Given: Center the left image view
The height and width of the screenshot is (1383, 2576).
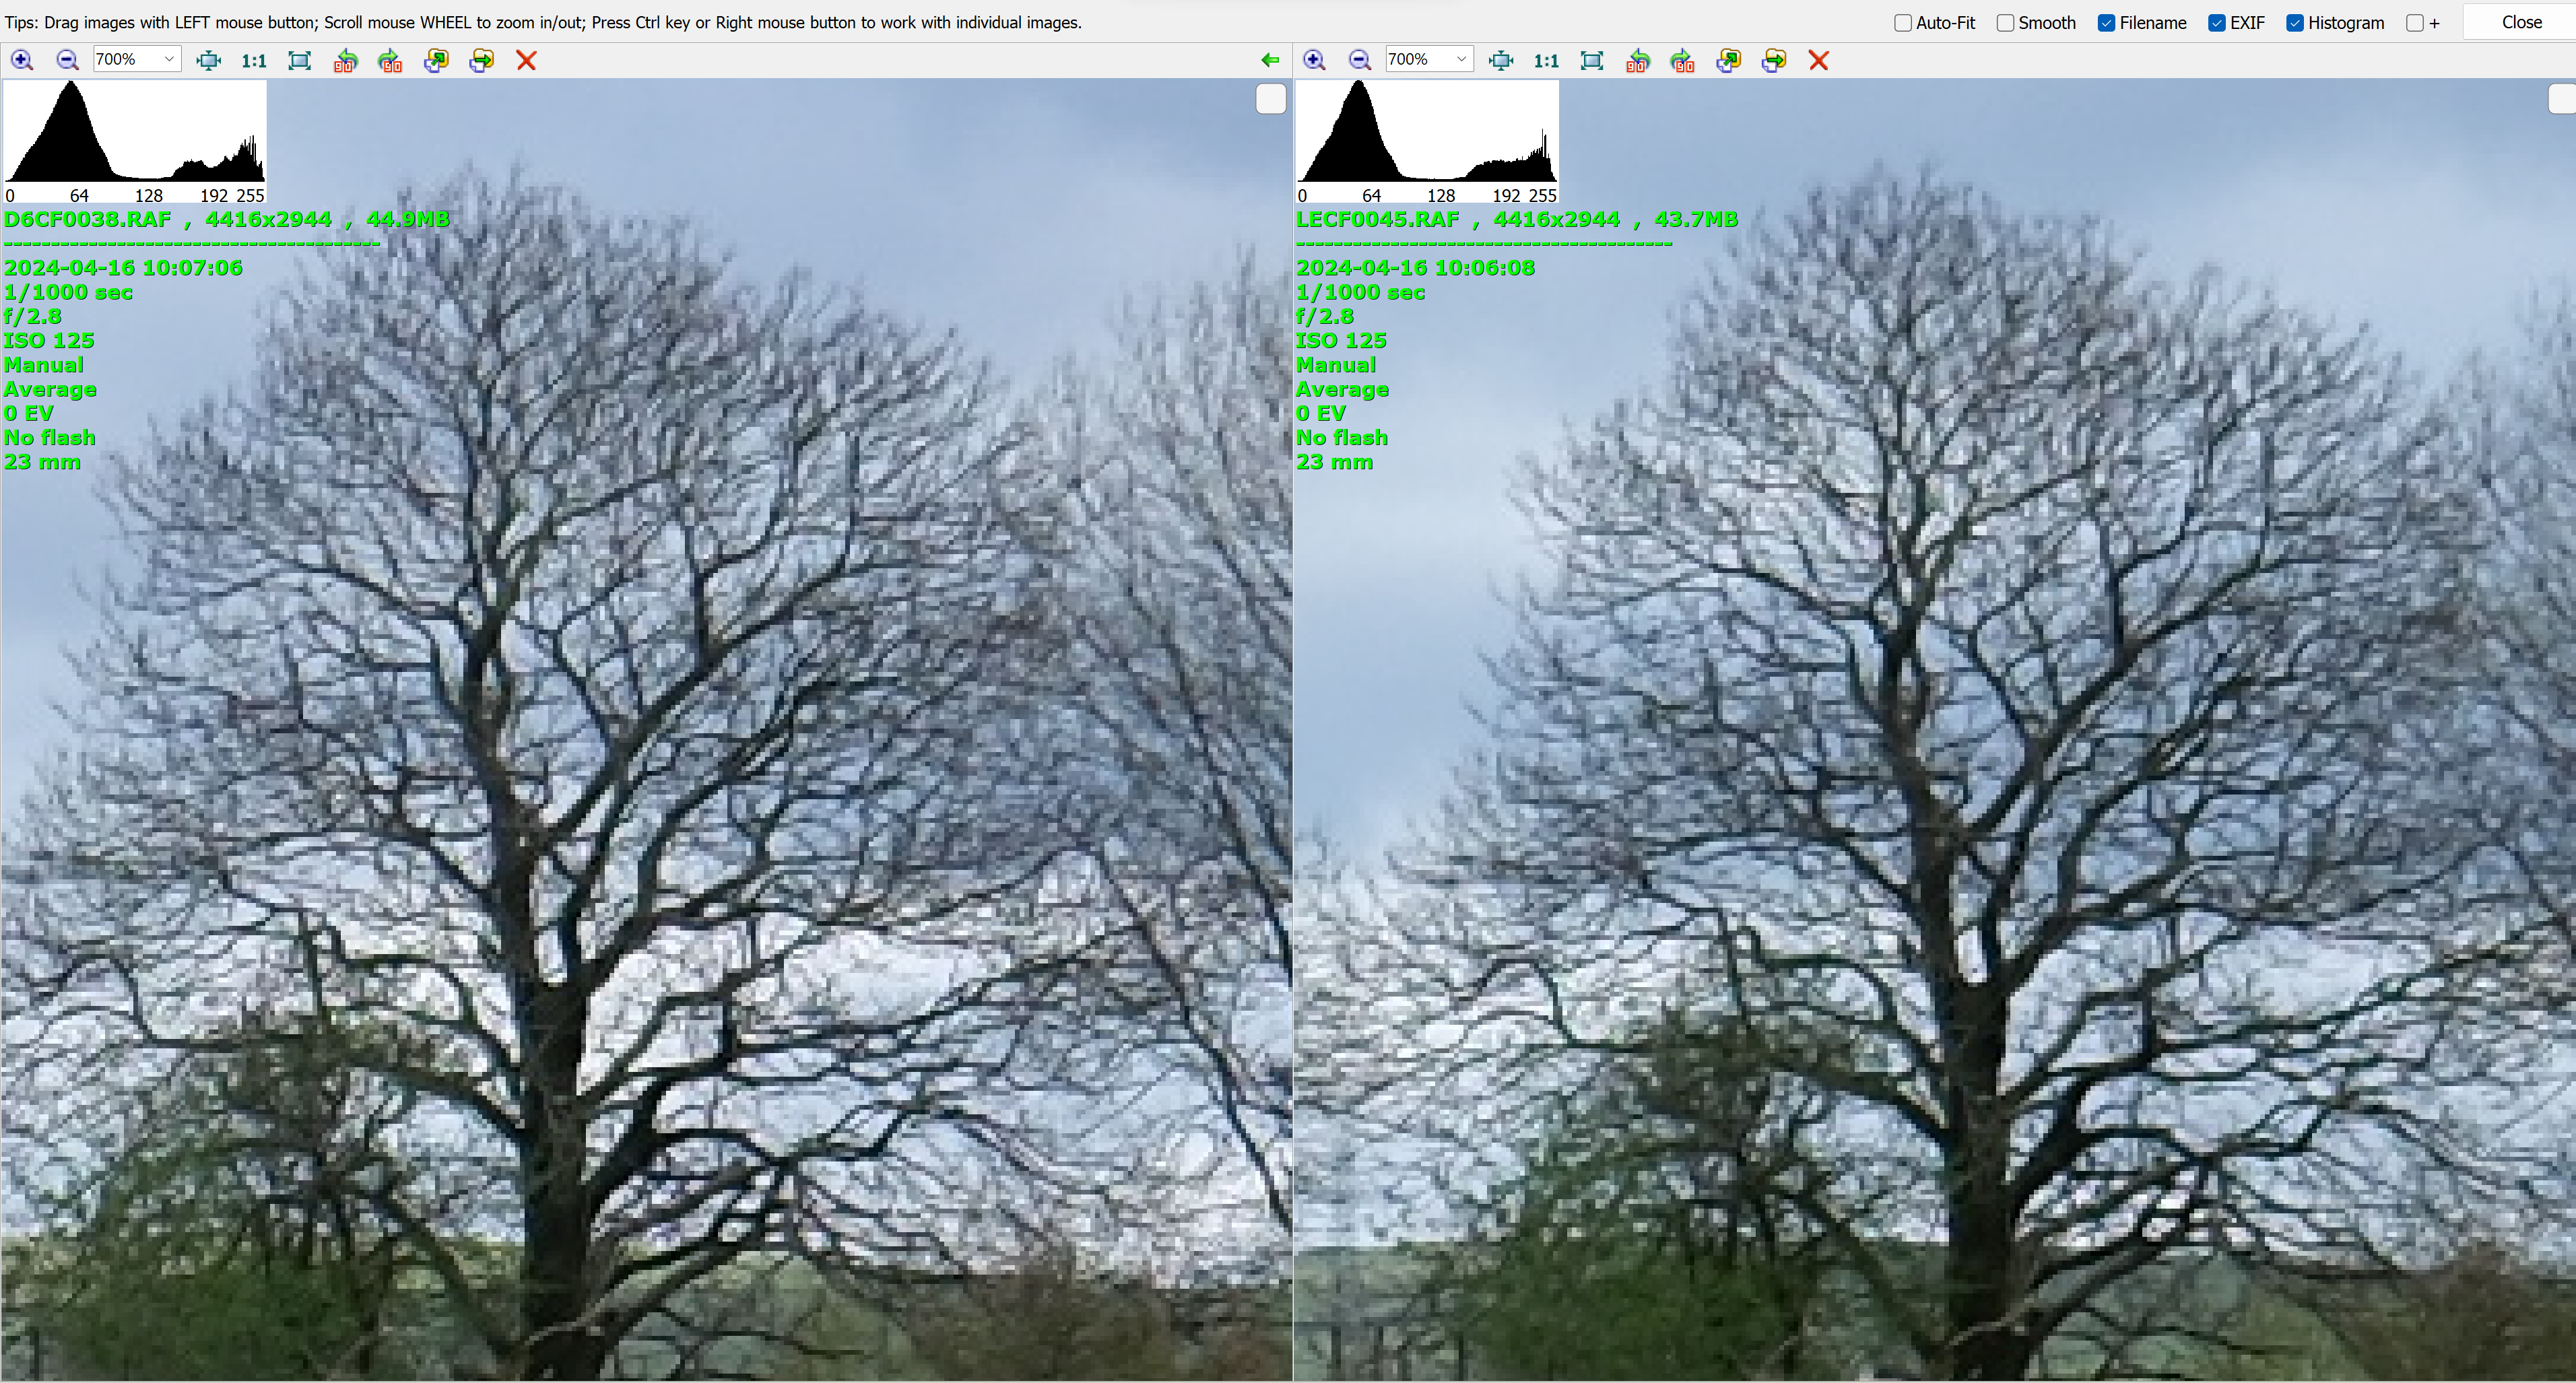Looking at the screenshot, I should click(208, 60).
